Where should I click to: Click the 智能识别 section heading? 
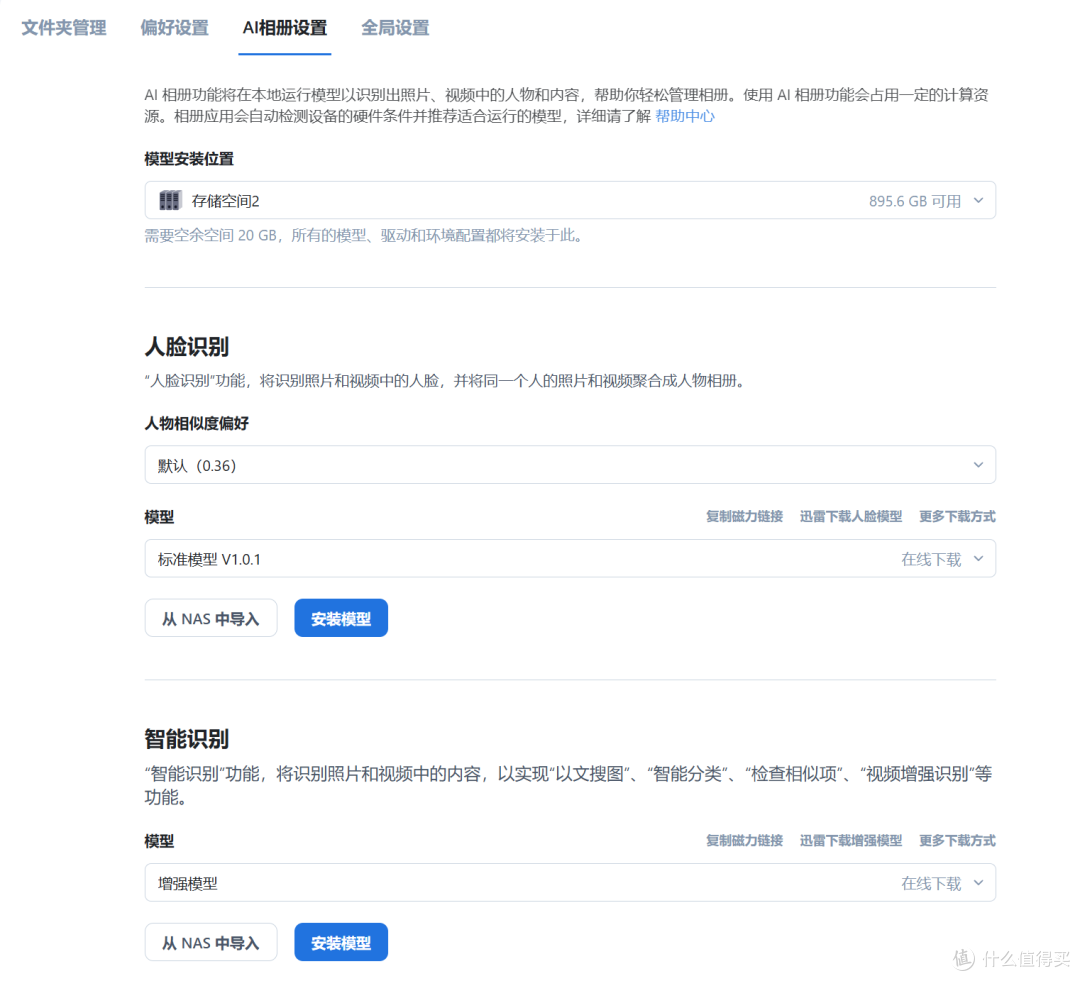(187, 739)
